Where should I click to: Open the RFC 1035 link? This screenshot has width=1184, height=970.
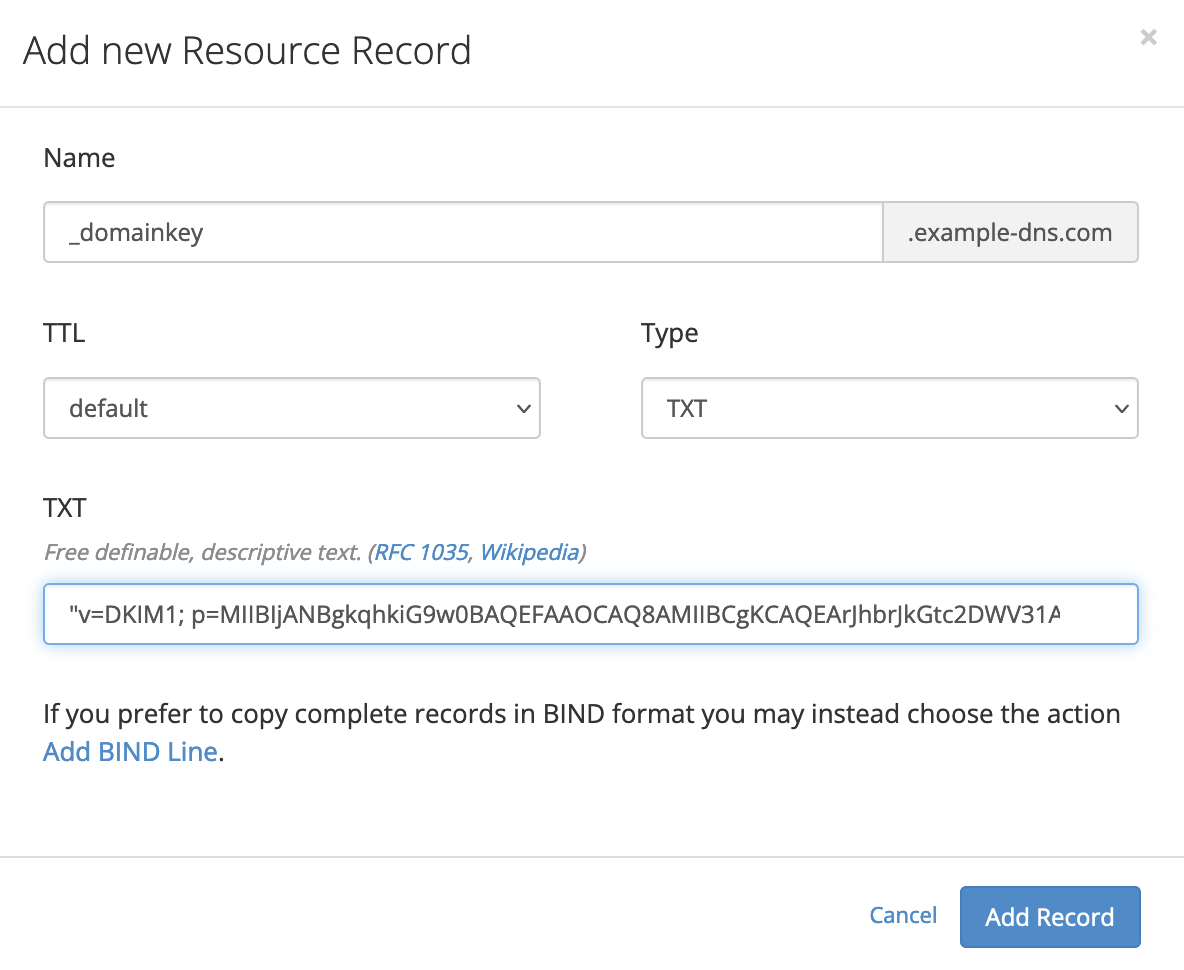click(x=421, y=552)
